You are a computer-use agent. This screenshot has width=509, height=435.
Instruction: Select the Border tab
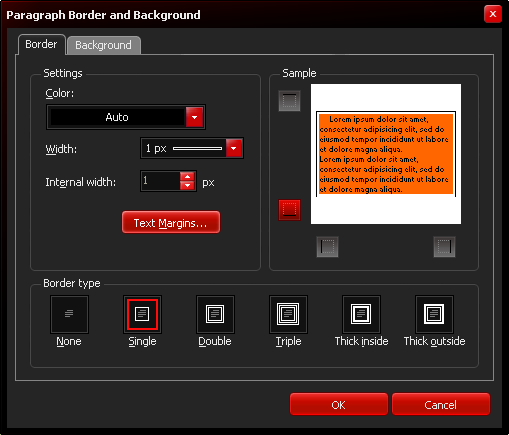[41, 44]
